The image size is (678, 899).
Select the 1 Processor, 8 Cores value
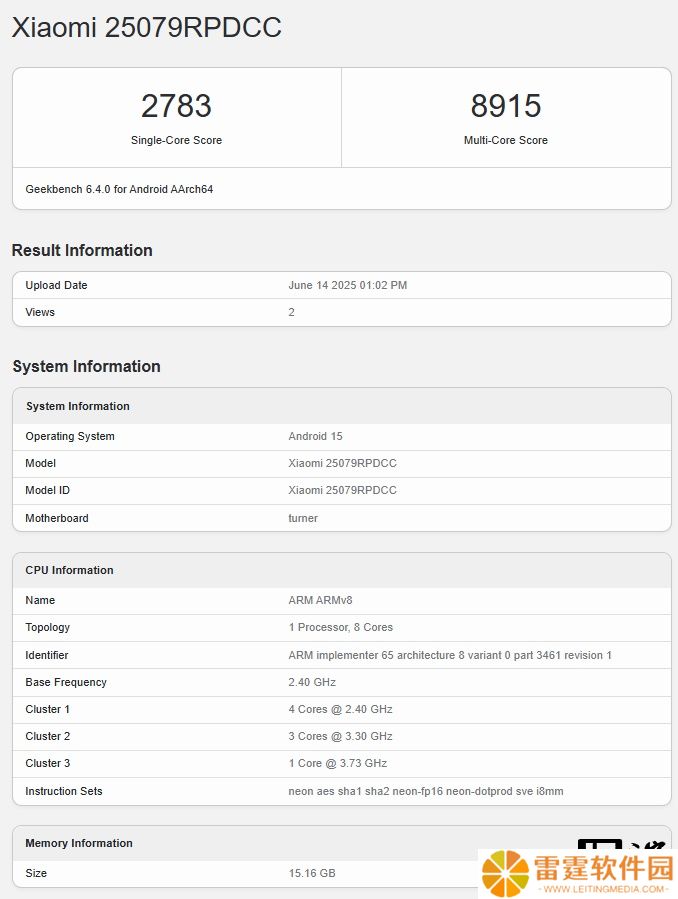pos(341,627)
